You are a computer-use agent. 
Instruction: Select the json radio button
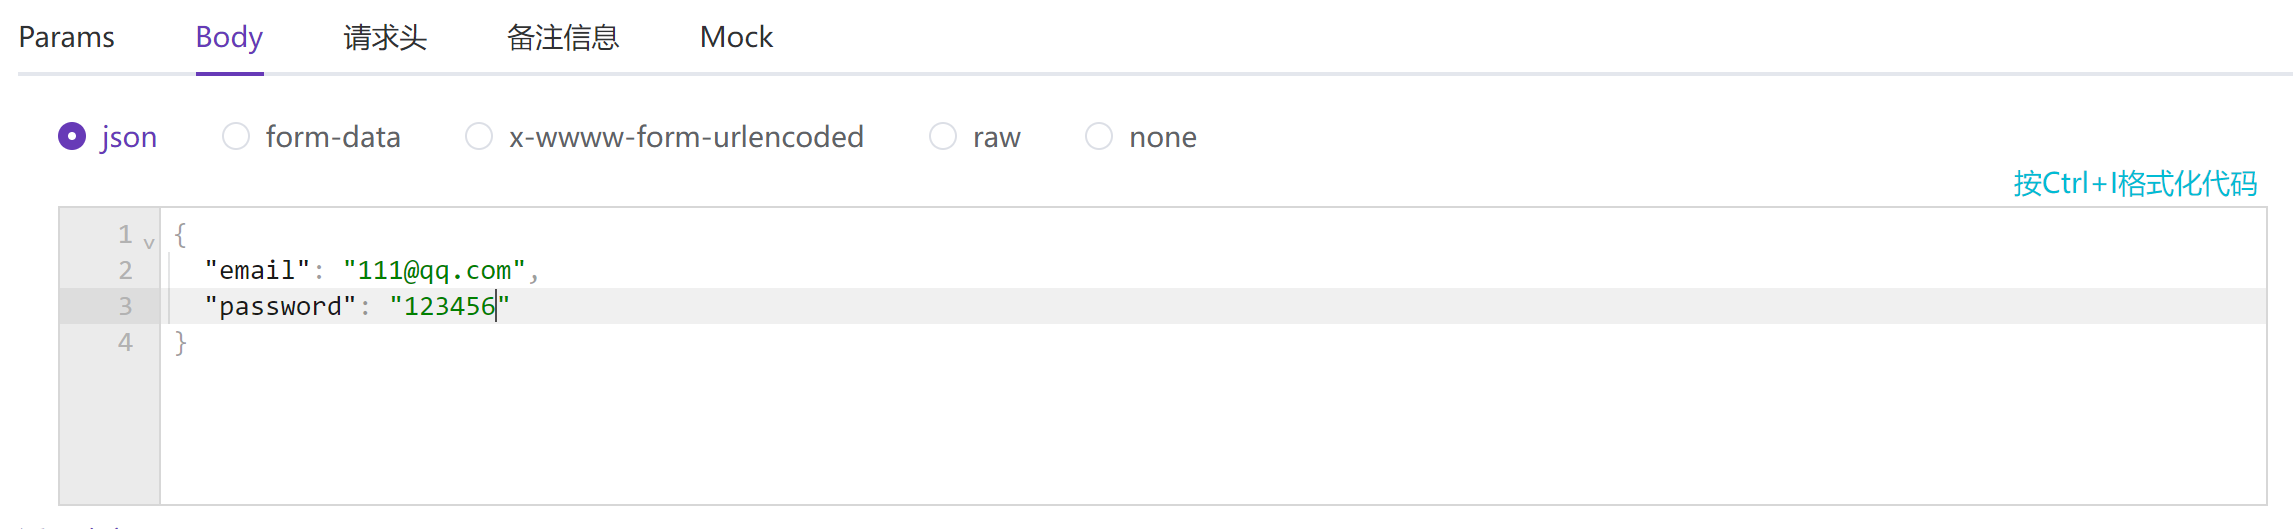coord(72,136)
